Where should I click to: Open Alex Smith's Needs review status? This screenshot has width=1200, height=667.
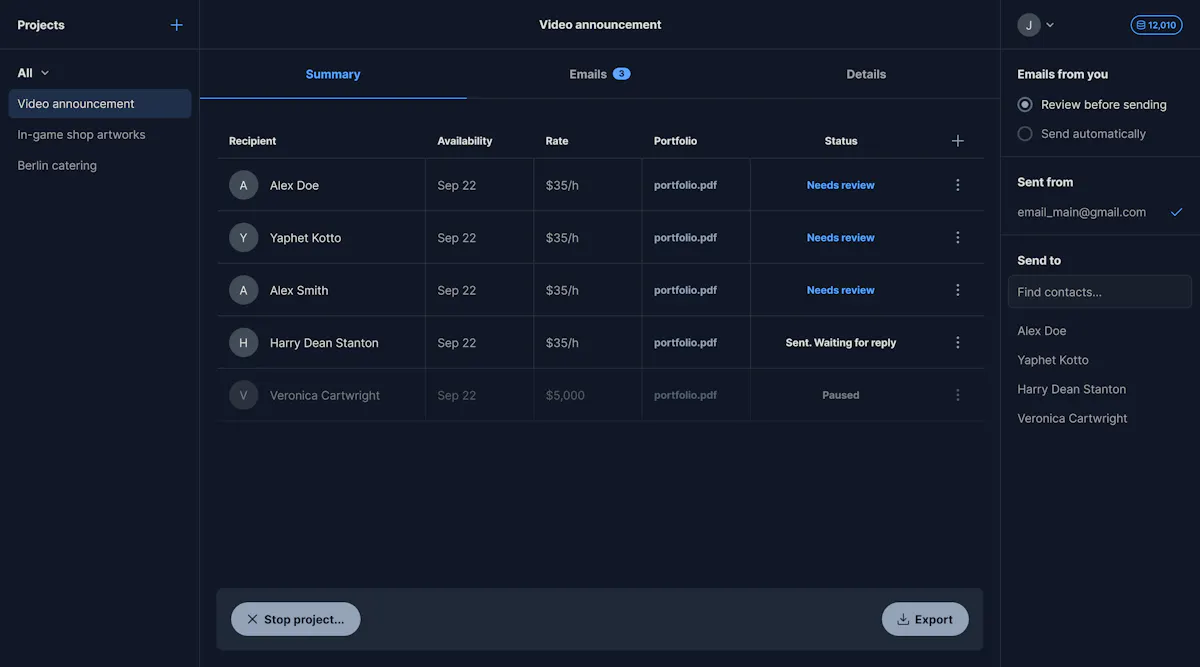pos(841,290)
